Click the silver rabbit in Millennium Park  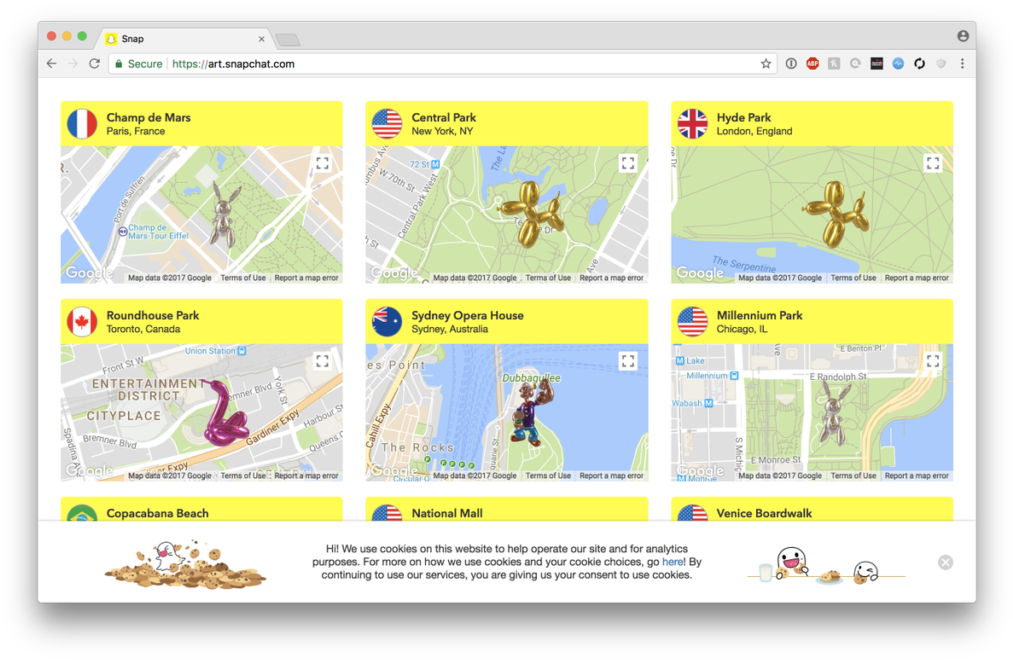point(835,412)
